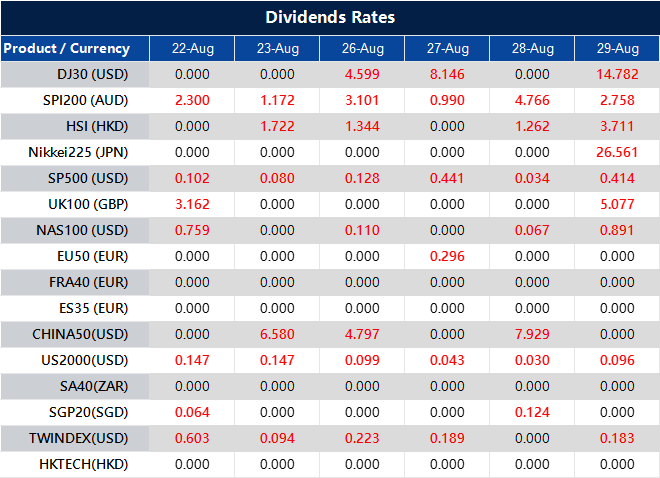Click the HKTECH(HKD) row label

[x=84, y=464]
